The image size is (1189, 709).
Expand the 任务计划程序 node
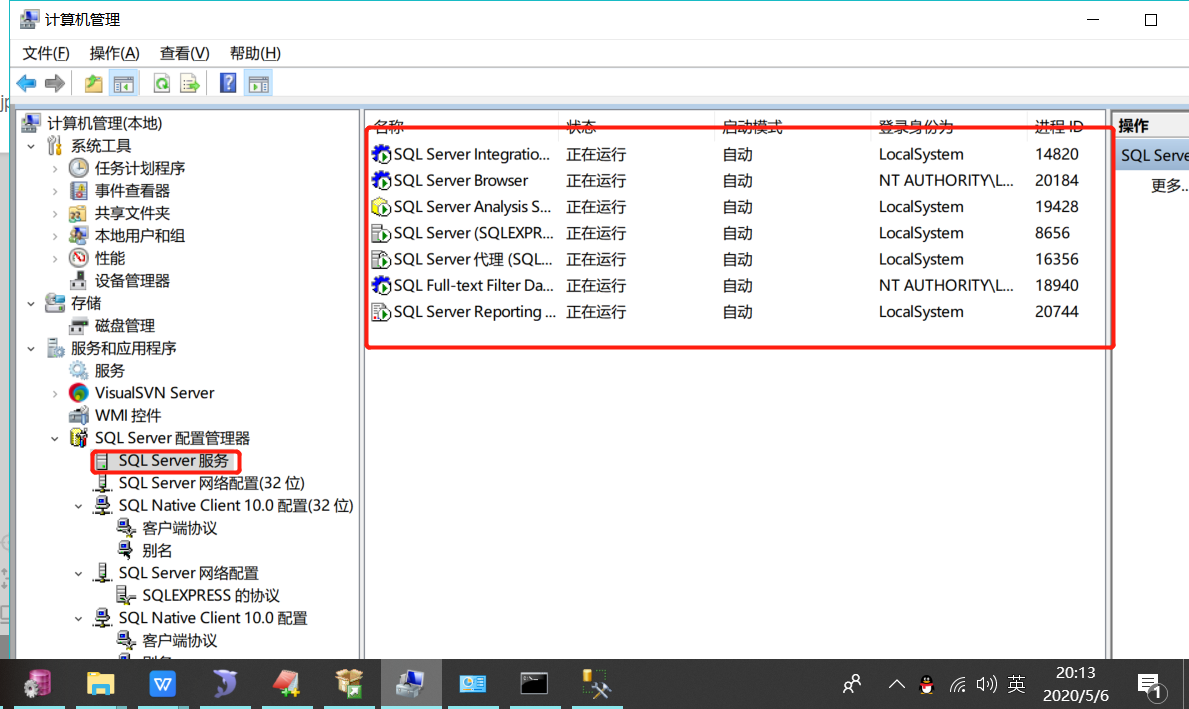(55, 168)
